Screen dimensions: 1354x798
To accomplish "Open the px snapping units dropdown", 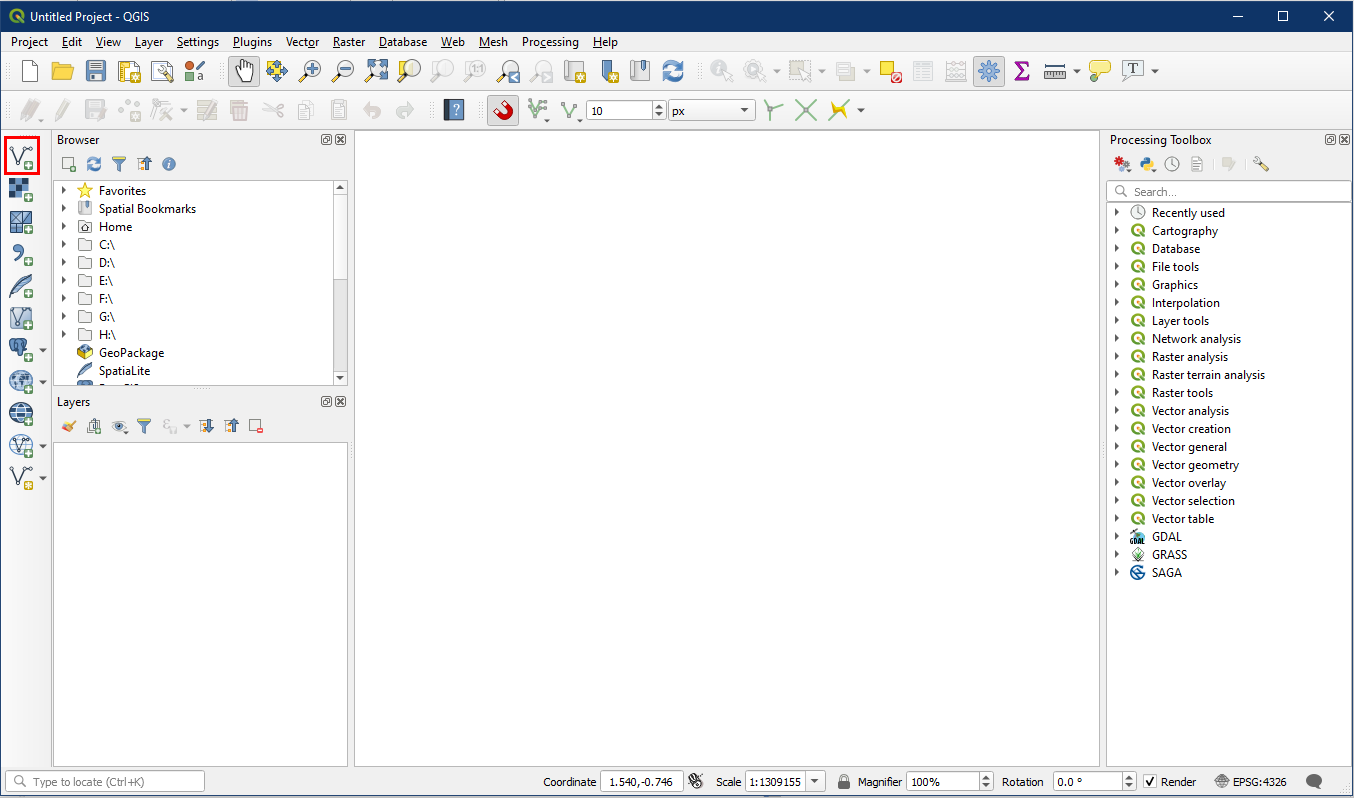I will click(x=711, y=111).
